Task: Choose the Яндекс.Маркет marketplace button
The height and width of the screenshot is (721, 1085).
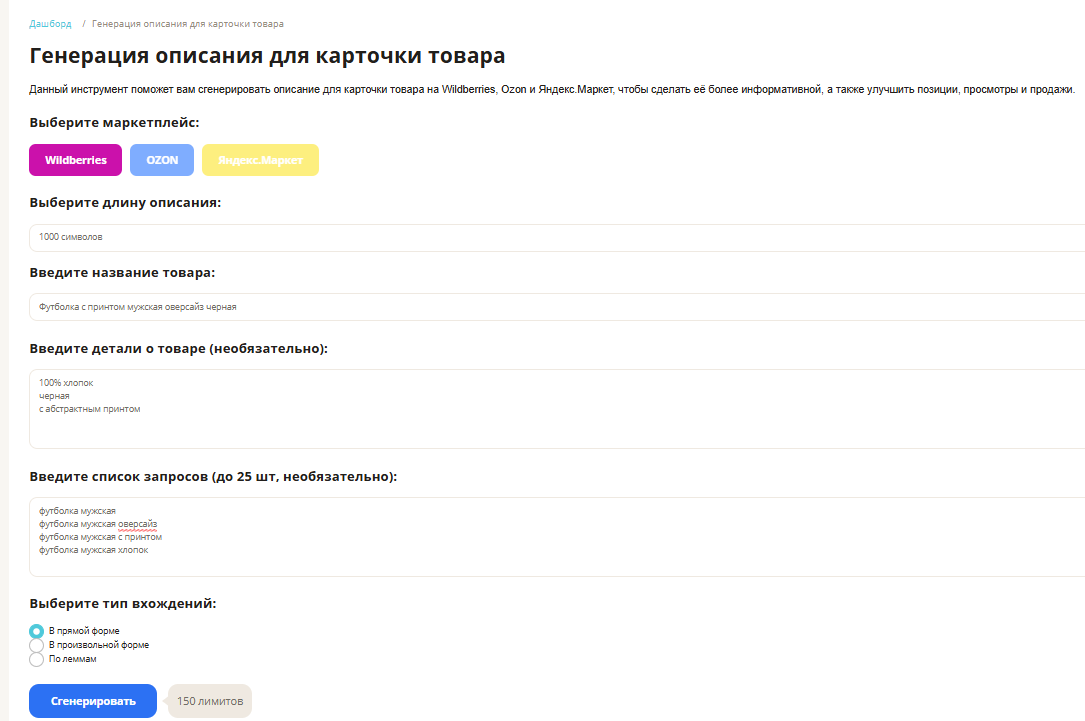Action: (260, 160)
